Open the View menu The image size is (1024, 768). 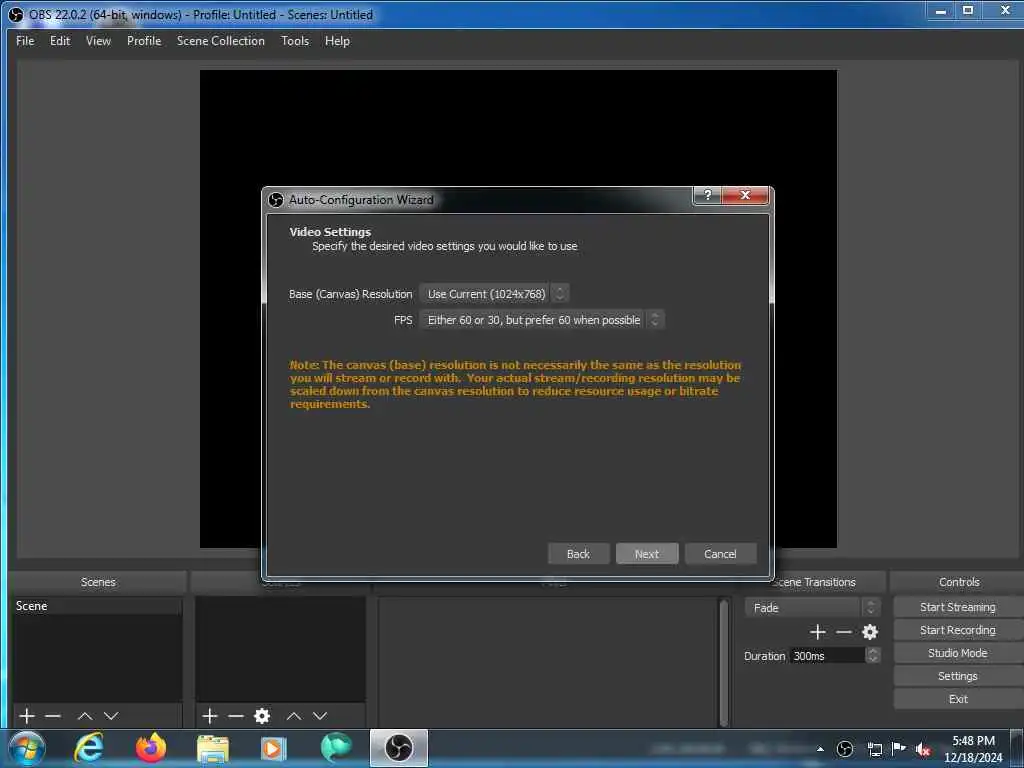point(99,41)
